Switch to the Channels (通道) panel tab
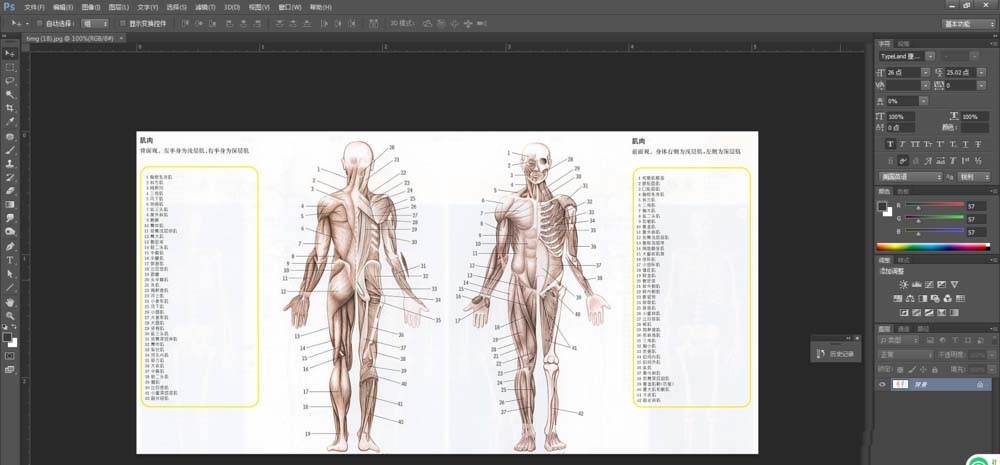The height and width of the screenshot is (465, 1000). point(903,328)
